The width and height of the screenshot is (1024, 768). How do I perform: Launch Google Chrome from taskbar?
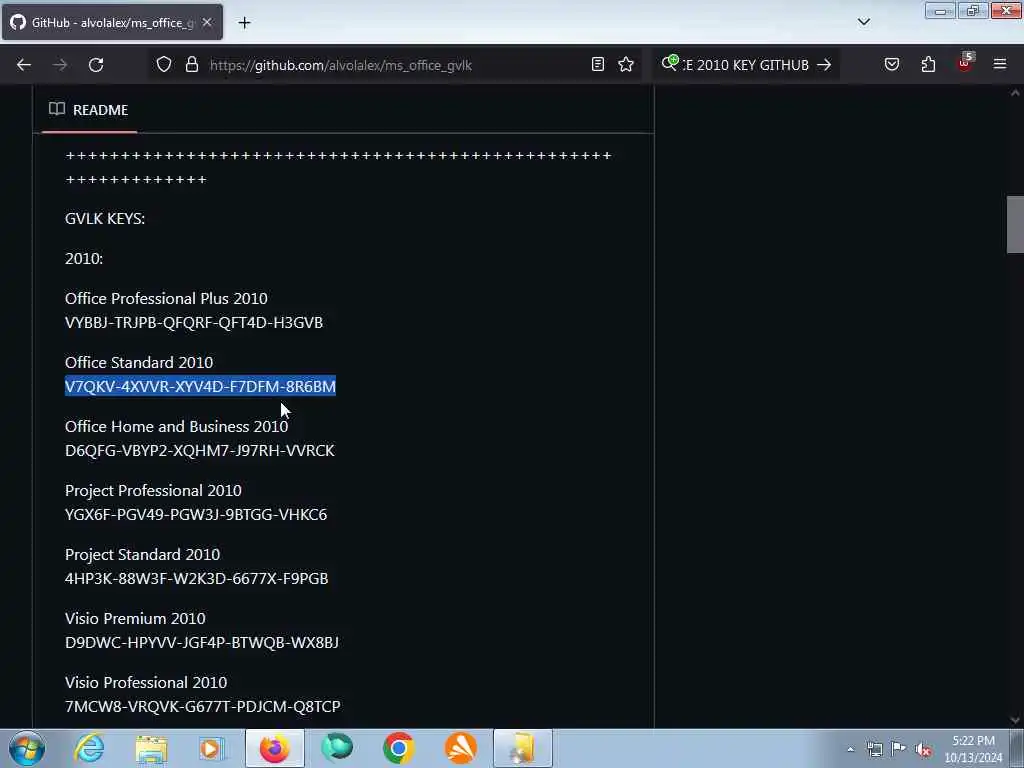point(398,748)
